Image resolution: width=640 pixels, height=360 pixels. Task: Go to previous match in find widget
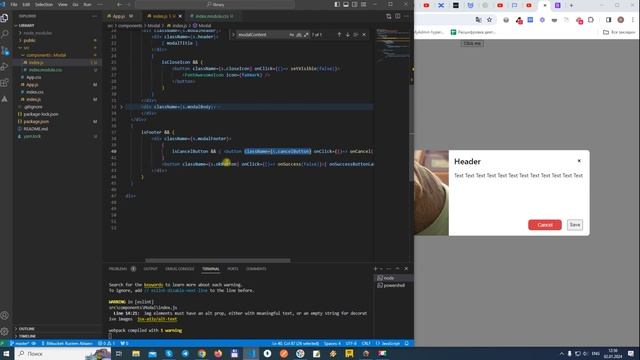339,35
